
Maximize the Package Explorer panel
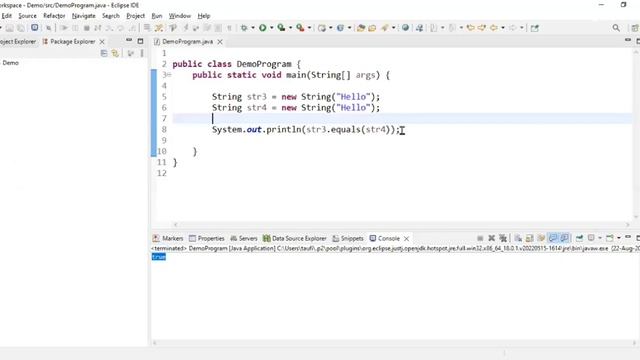140,41
